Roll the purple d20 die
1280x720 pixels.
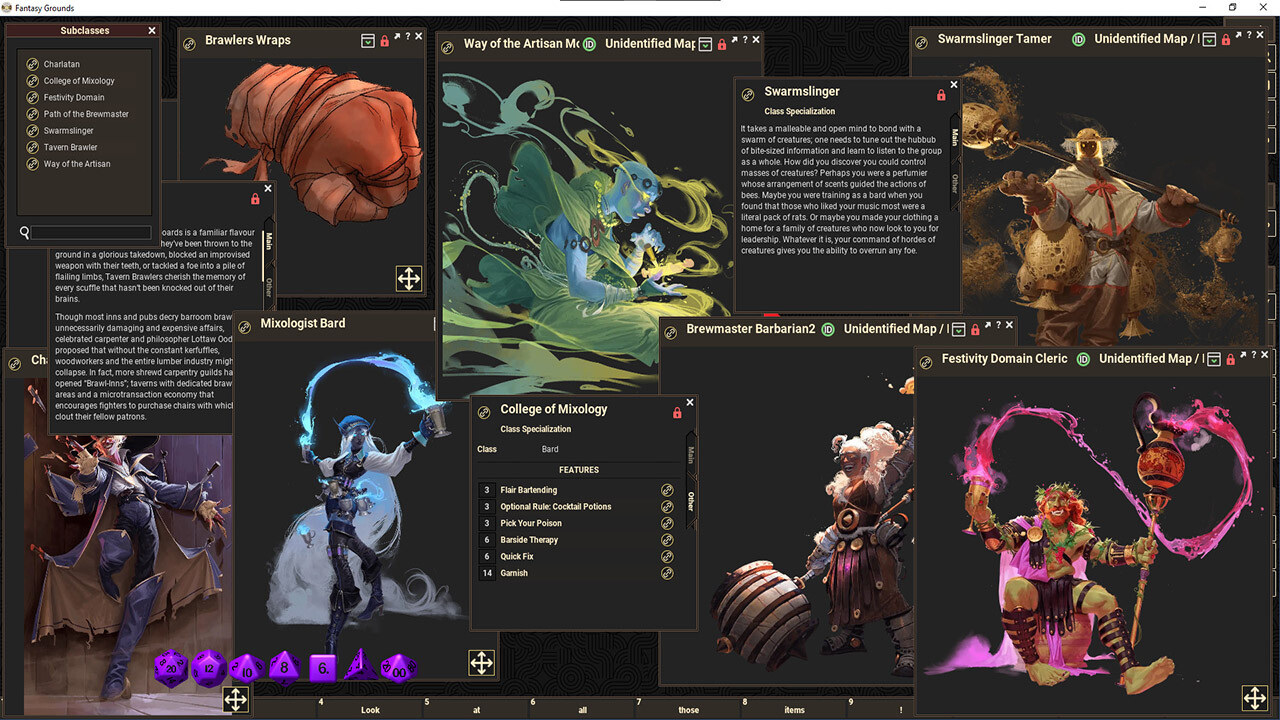pyautogui.click(x=170, y=667)
